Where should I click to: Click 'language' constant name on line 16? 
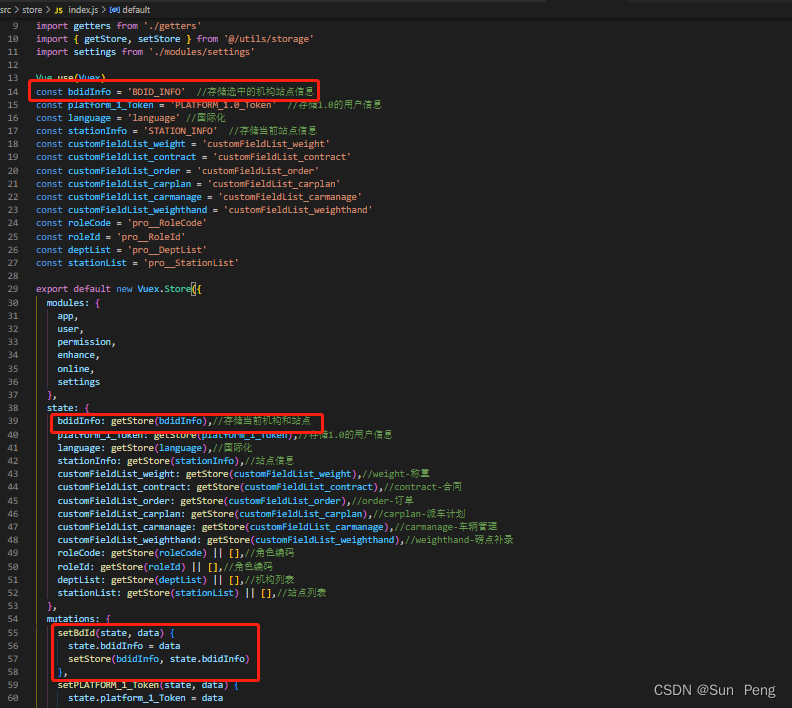[x=89, y=118]
